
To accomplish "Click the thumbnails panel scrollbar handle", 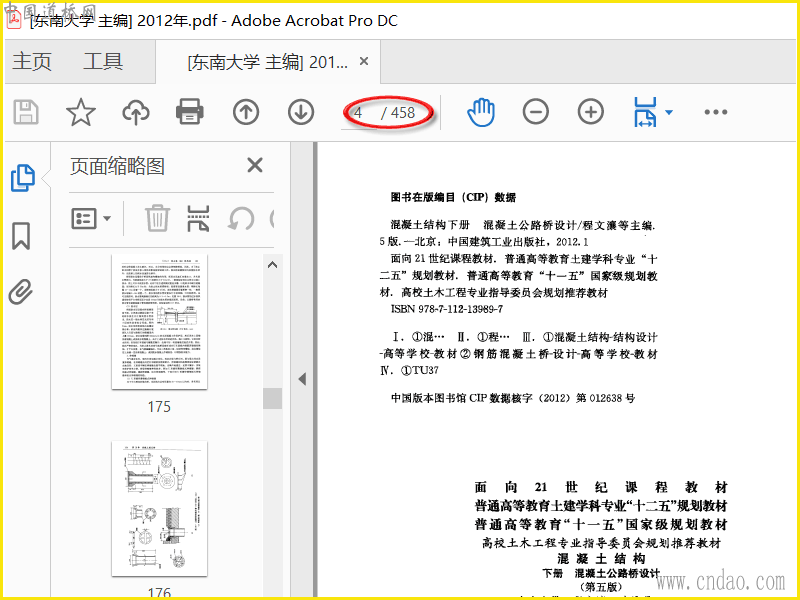I will tap(272, 398).
